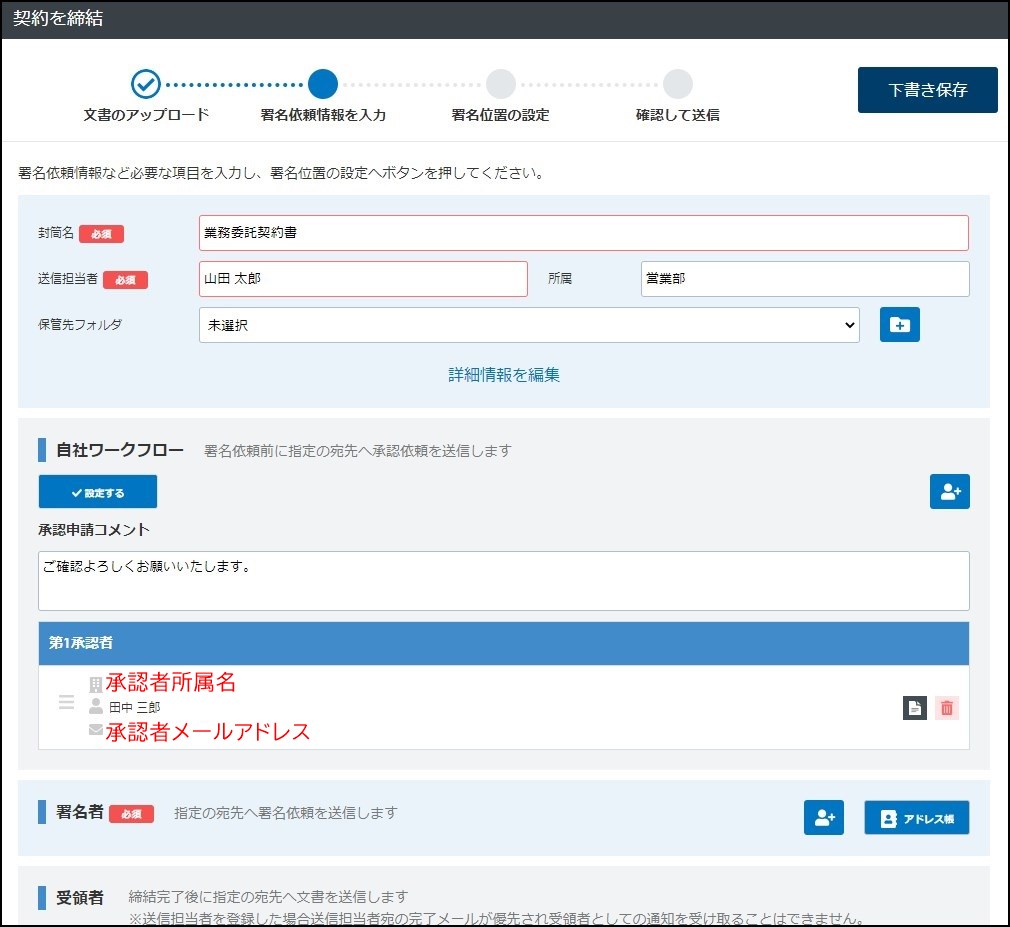Select the 確認して送信 step

click(677, 84)
